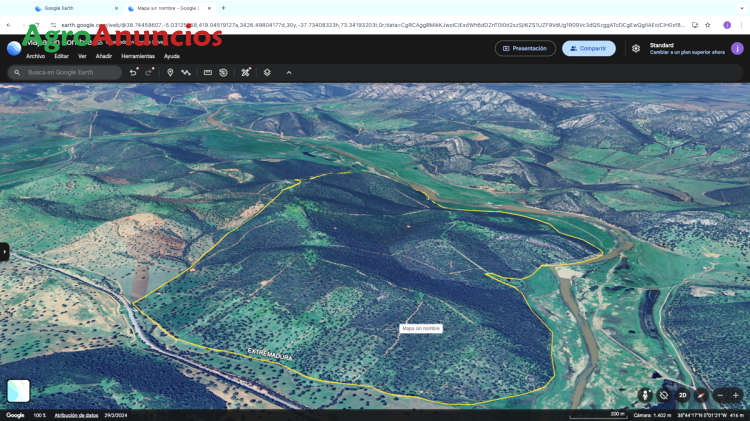Click the undo arrow in toolbar
The height and width of the screenshot is (421, 750).
[x=133, y=72]
